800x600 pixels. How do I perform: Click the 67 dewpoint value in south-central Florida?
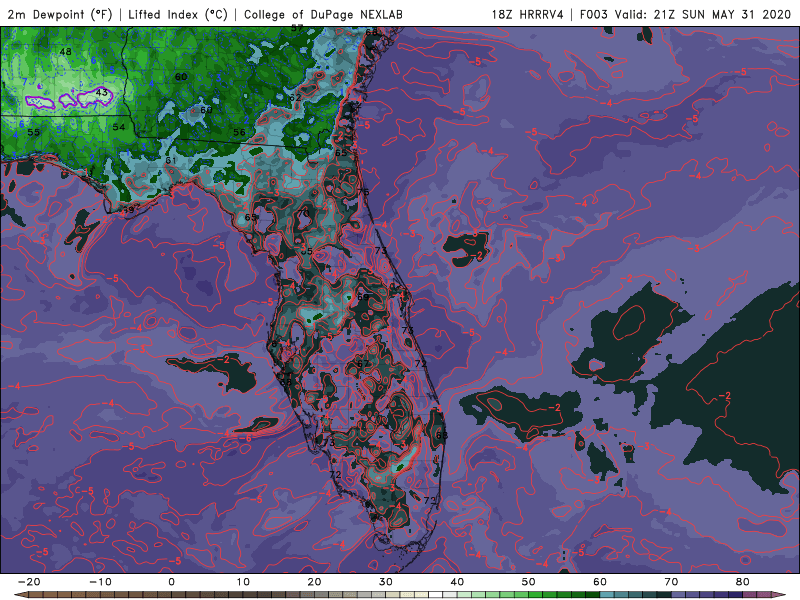pos(363,364)
